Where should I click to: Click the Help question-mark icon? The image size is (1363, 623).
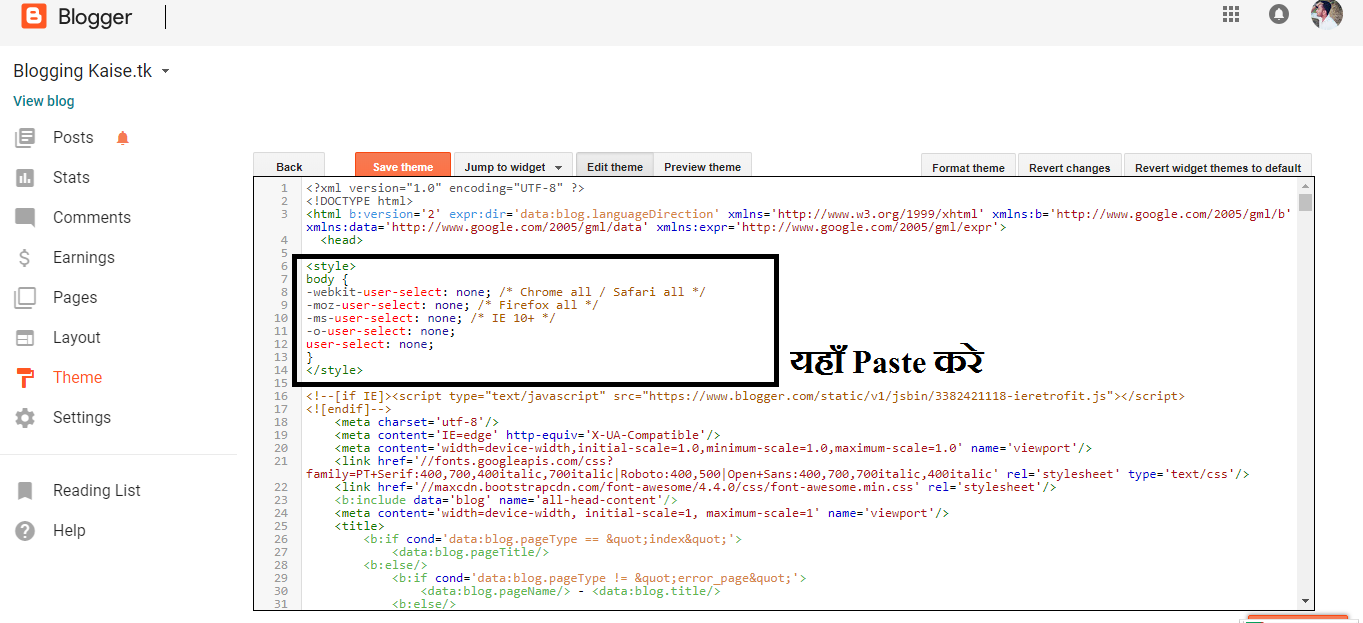coord(25,531)
